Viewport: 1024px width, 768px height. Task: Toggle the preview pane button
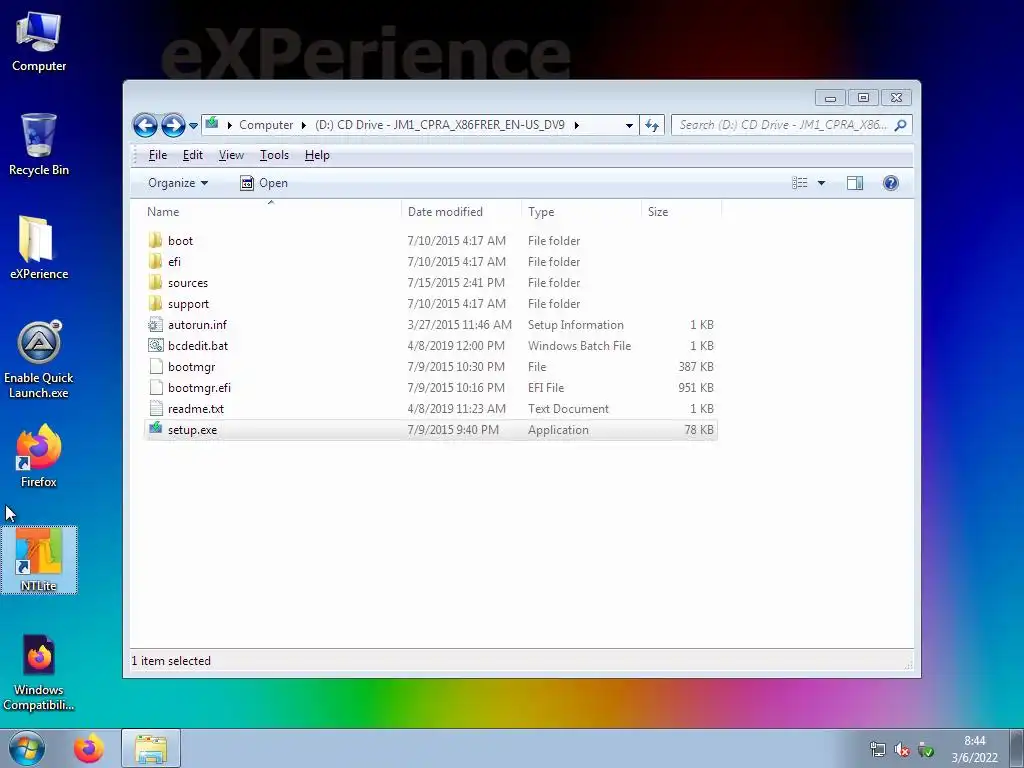(855, 183)
